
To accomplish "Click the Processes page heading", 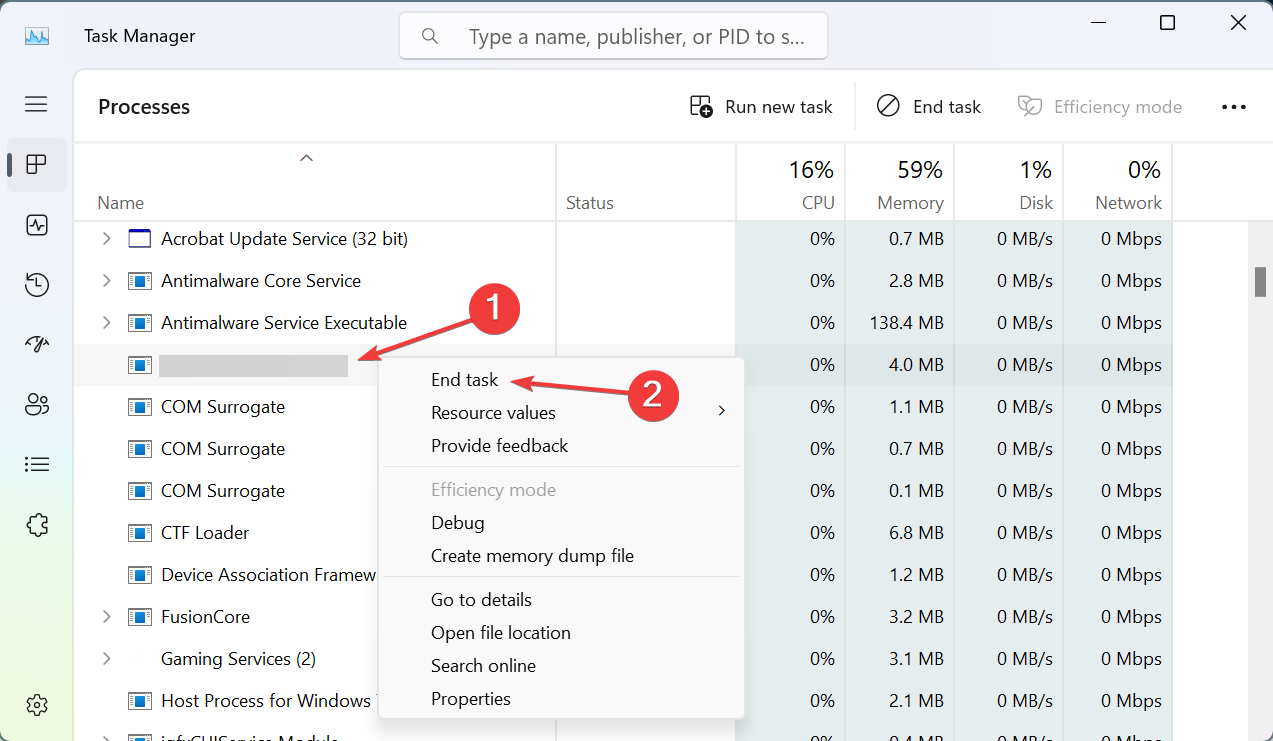I will [144, 107].
